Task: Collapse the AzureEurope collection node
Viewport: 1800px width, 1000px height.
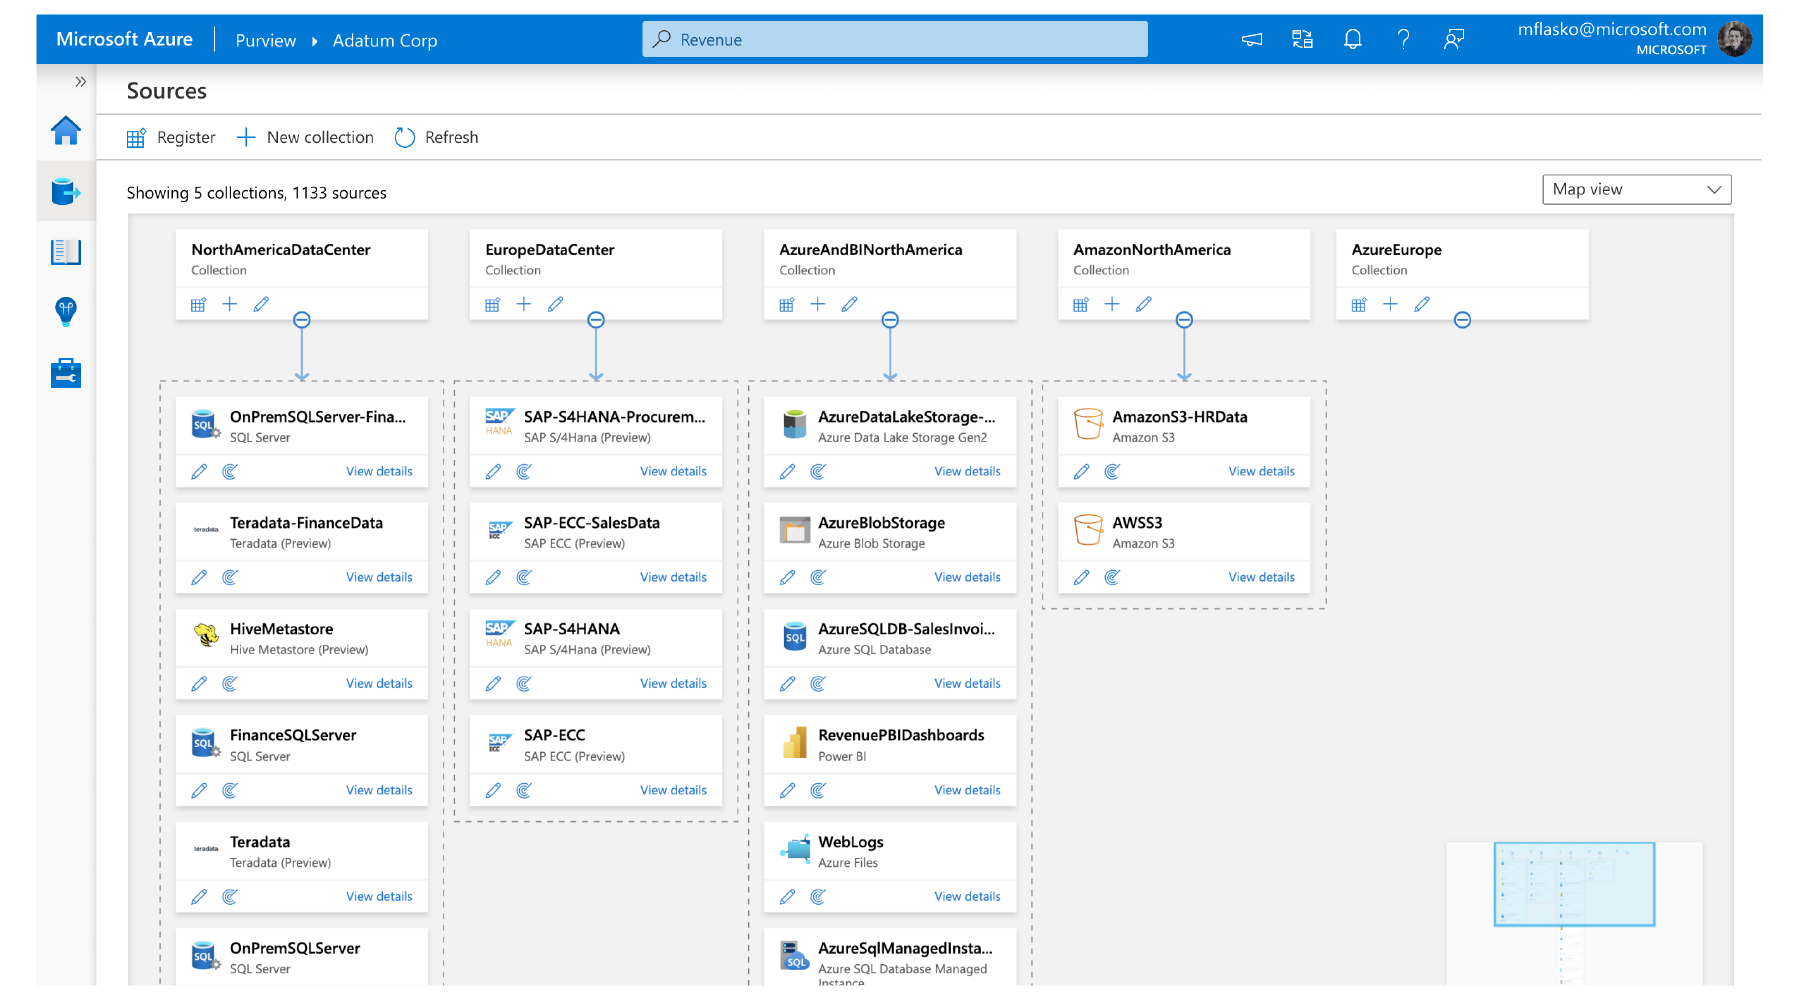Action: [1462, 320]
